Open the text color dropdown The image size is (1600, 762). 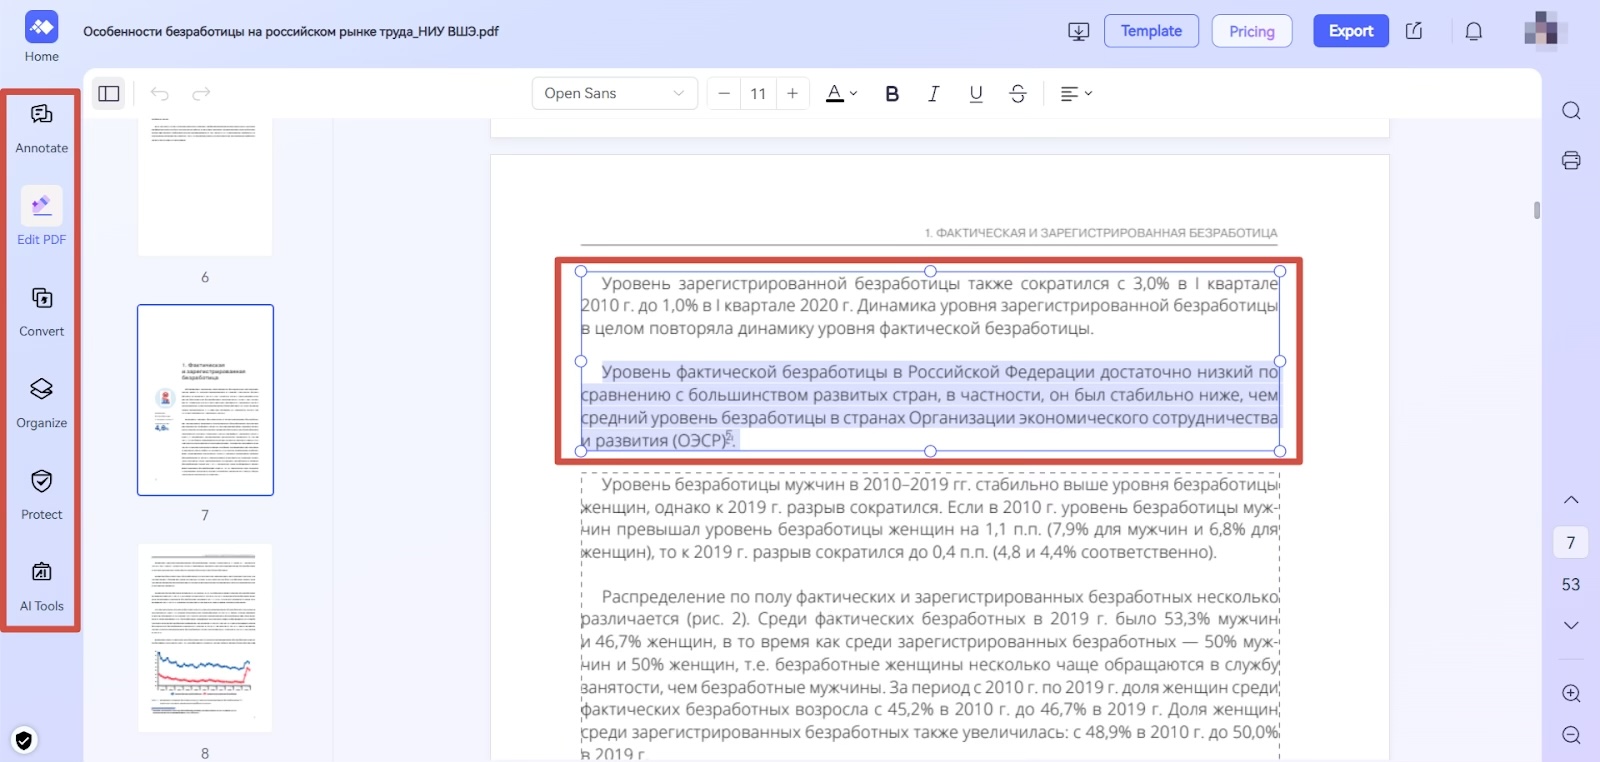pos(841,94)
